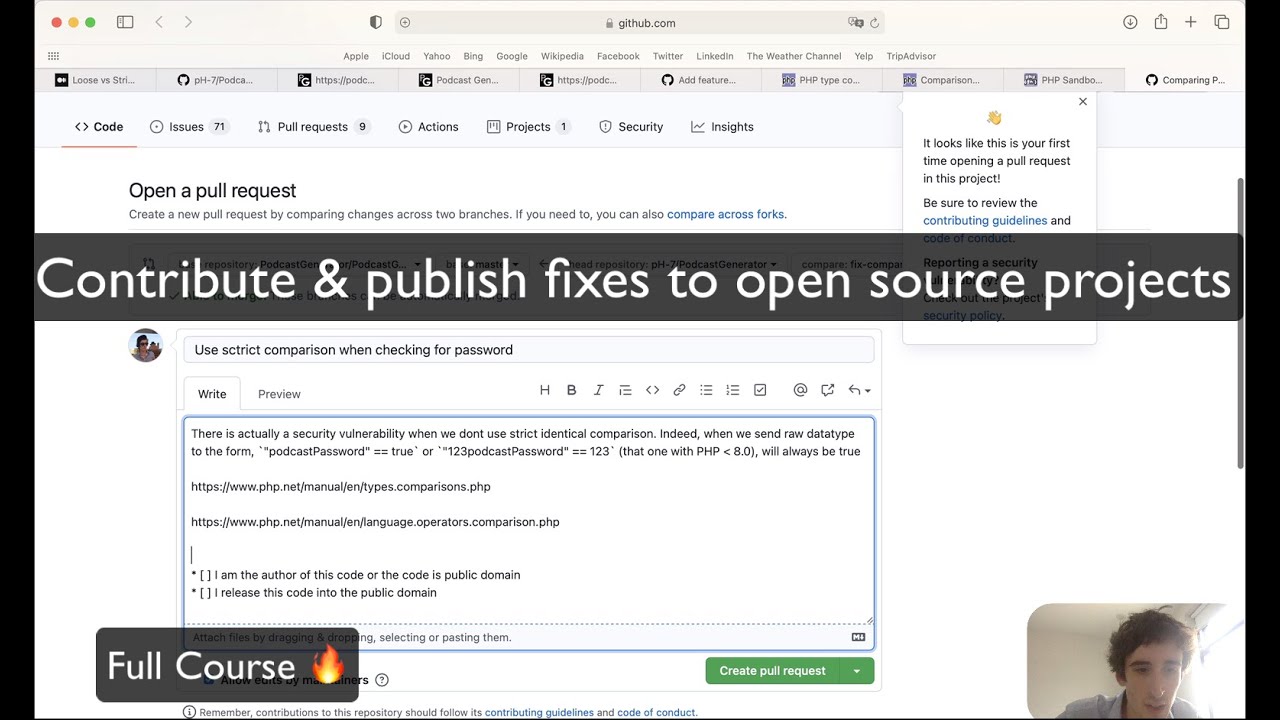Screen dimensions: 1280x720
Task: Open Wikipedia bookmark
Action: click(562, 56)
